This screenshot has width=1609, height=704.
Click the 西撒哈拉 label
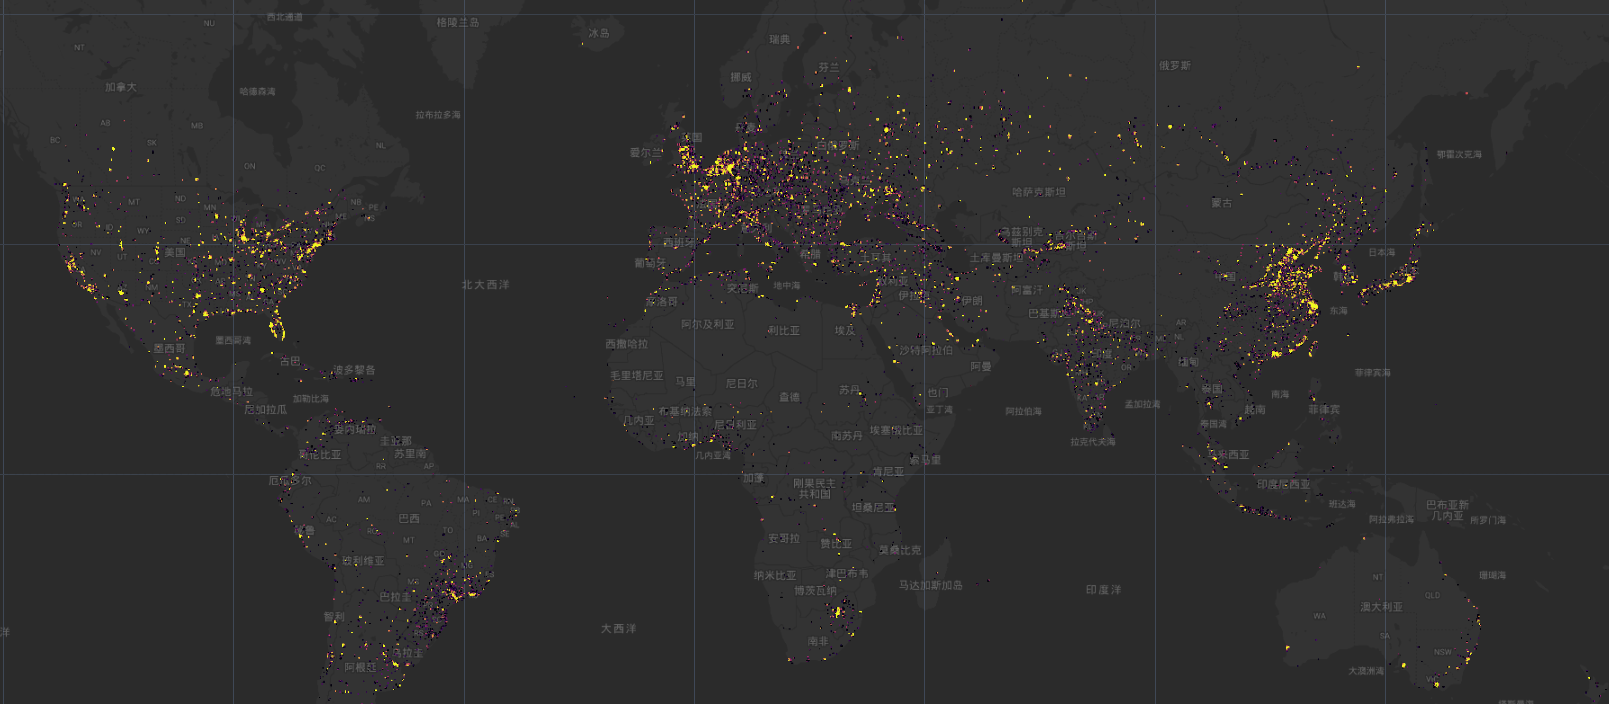626,344
